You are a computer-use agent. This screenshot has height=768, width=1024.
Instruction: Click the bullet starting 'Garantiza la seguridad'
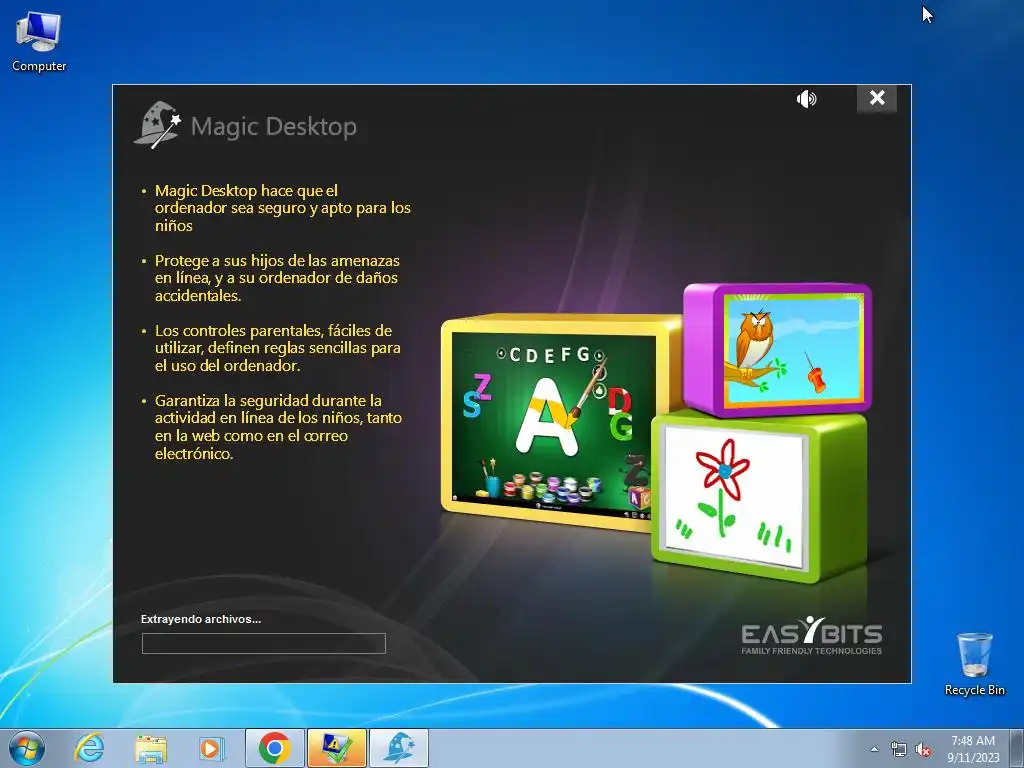point(278,426)
